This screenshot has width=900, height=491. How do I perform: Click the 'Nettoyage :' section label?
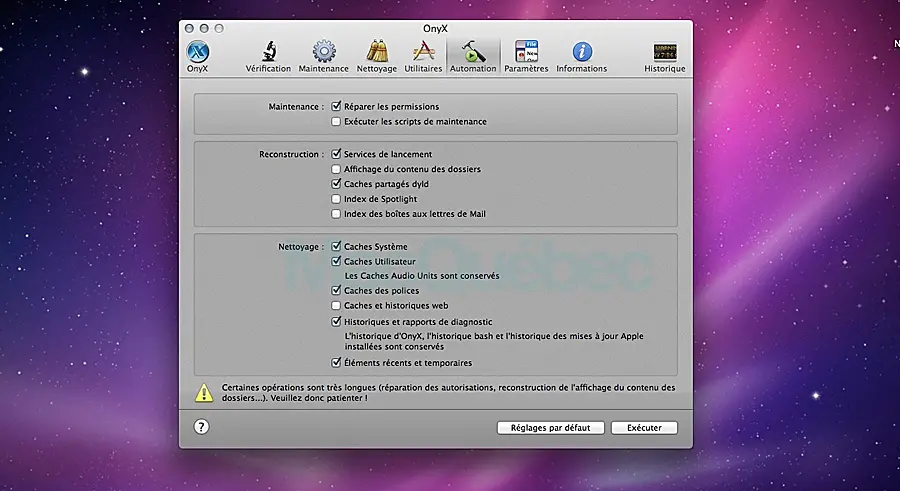[301, 247]
